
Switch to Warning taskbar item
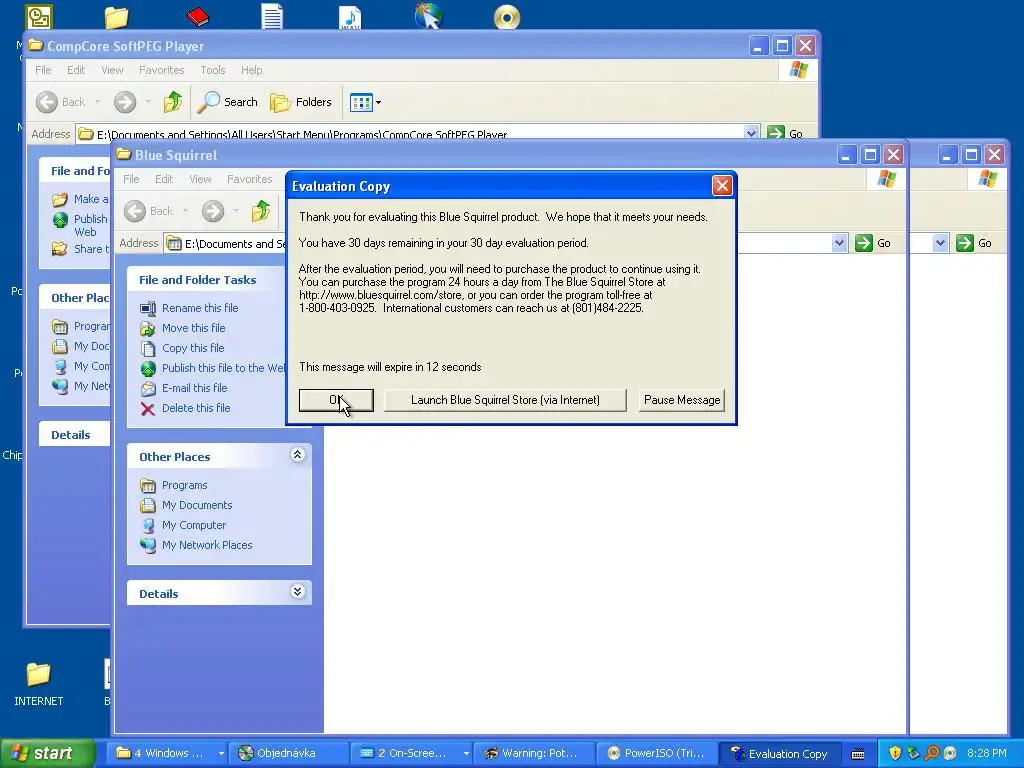click(x=534, y=753)
